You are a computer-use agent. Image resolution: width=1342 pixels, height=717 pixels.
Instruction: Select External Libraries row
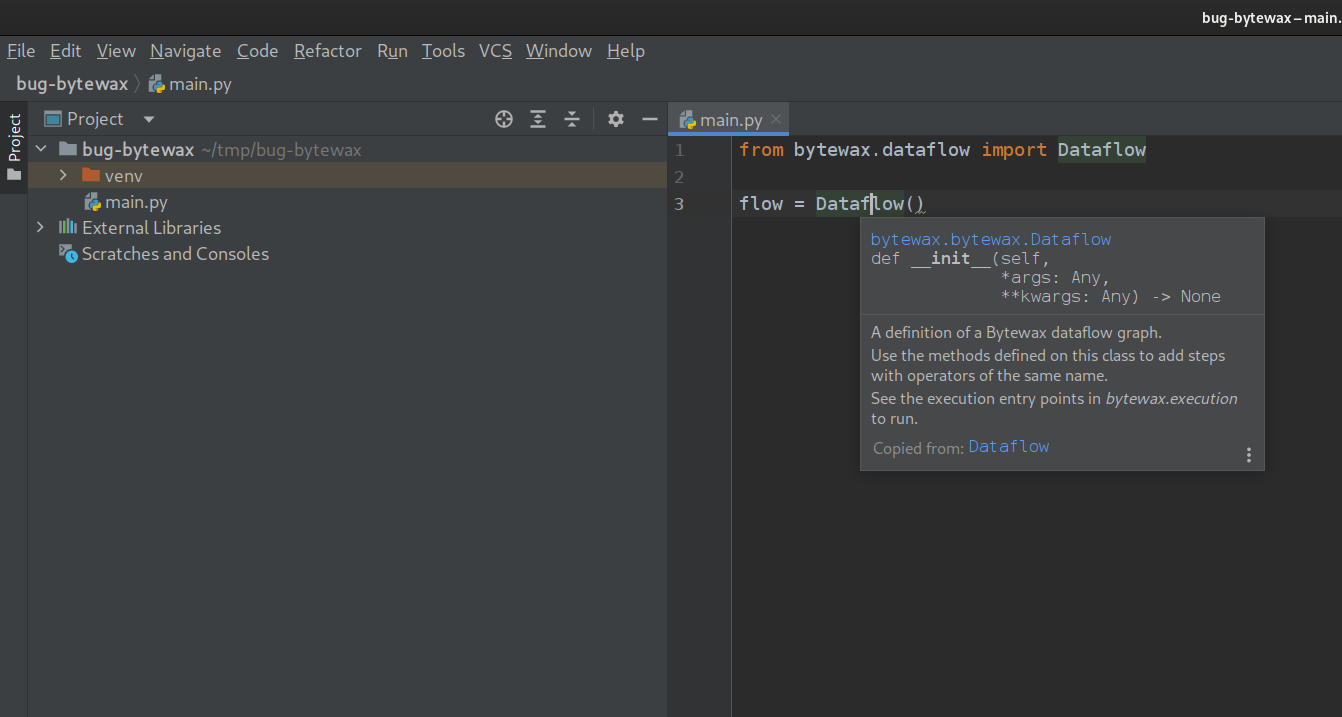(347, 228)
